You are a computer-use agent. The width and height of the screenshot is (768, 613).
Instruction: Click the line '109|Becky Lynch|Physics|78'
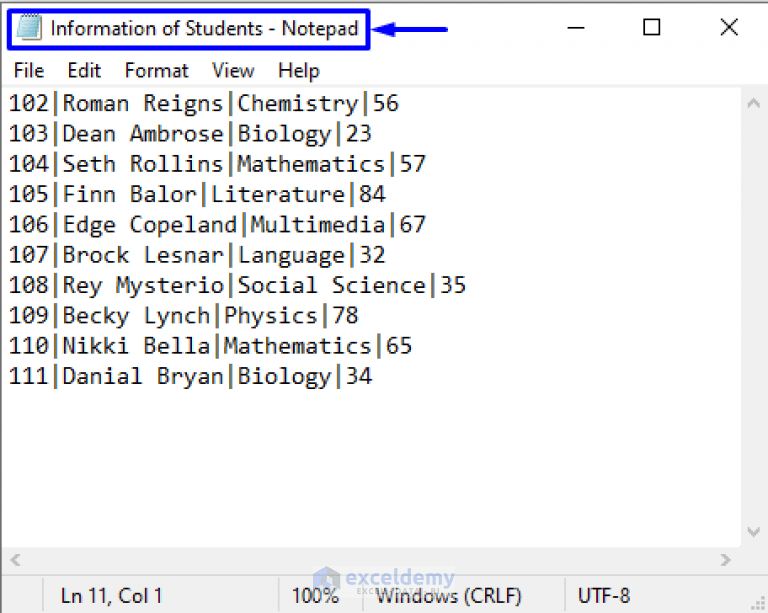point(184,316)
